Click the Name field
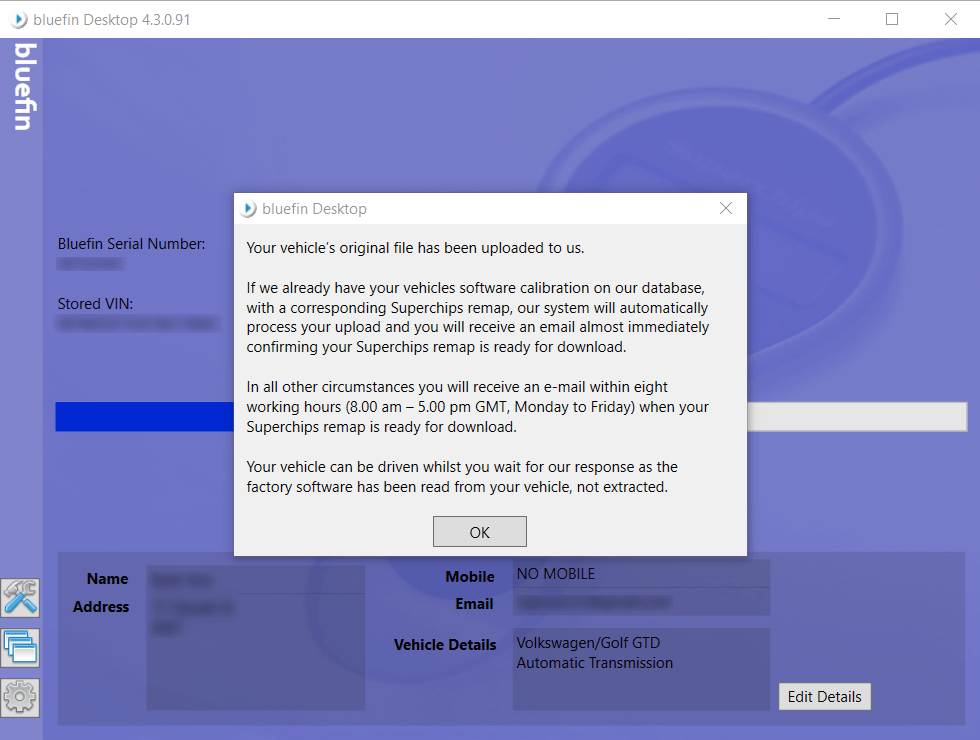The height and width of the screenshot is (740, 980). click(255, 578)
